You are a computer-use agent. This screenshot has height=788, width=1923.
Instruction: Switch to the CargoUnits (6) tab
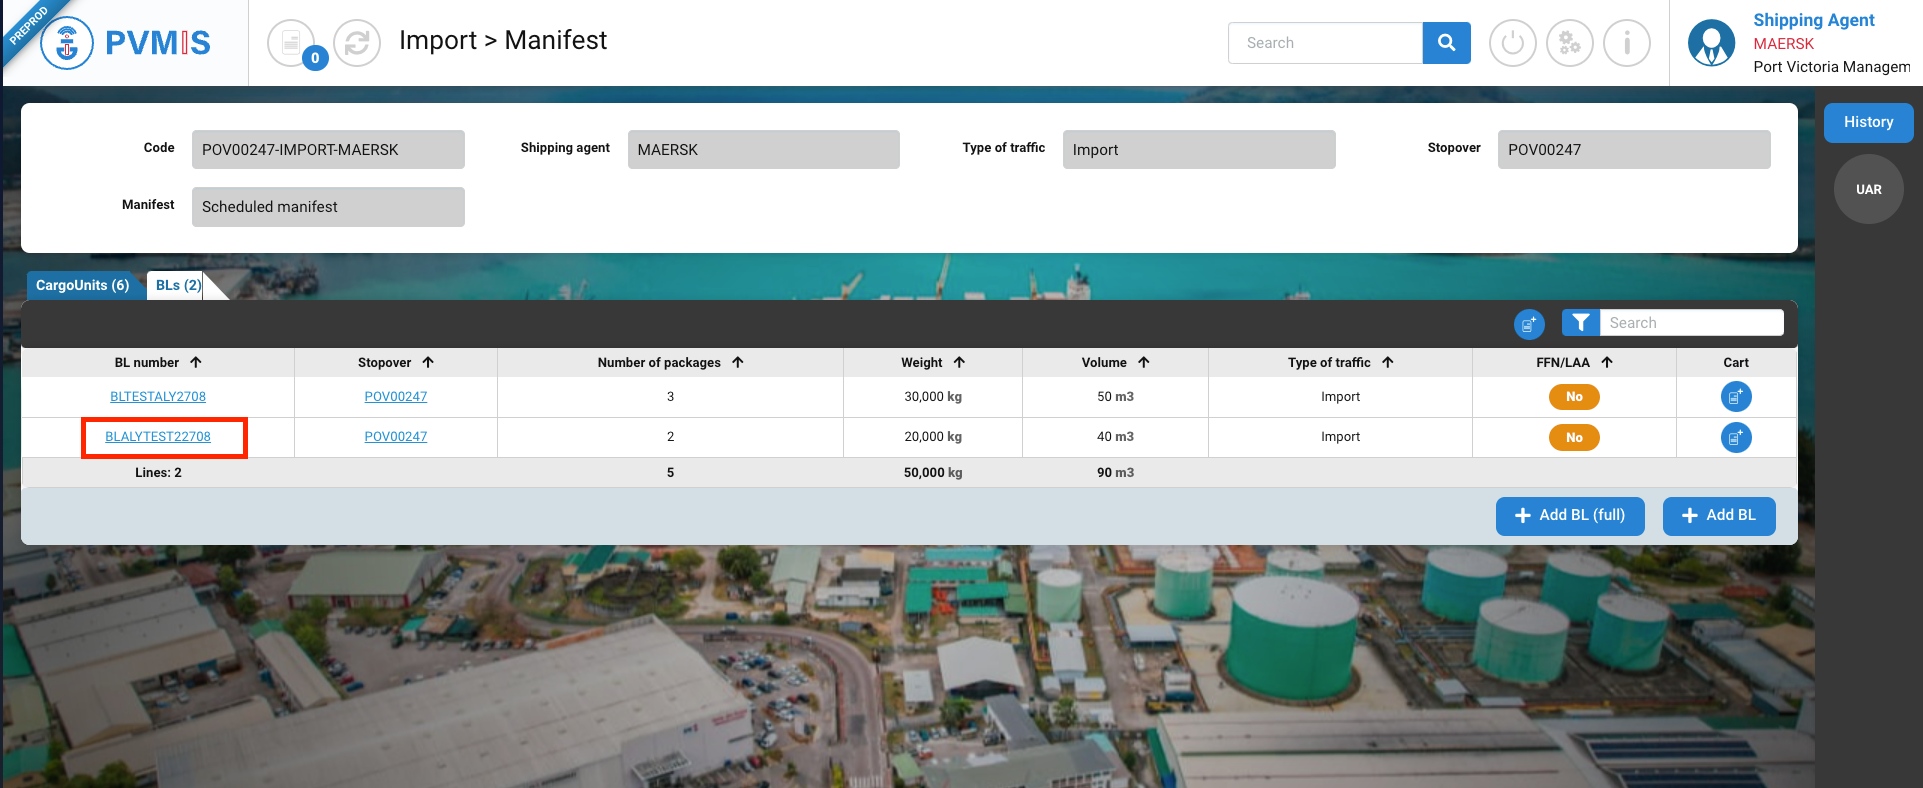tap(82, 285)
